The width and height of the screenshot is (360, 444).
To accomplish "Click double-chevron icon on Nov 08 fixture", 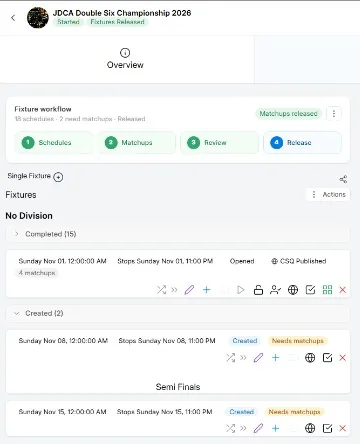I will [x=243, y=358].
